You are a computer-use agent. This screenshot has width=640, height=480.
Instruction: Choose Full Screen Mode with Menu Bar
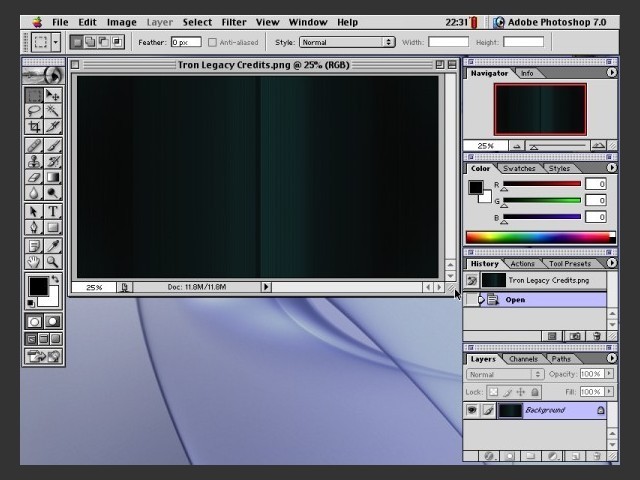(43, 339)
